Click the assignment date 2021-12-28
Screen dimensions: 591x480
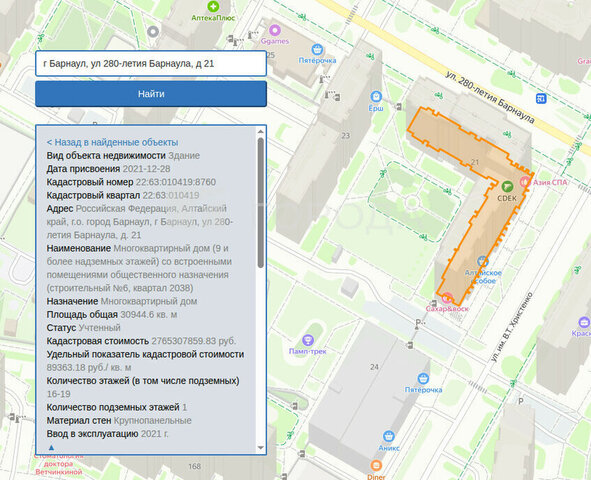tap(147, 169)
